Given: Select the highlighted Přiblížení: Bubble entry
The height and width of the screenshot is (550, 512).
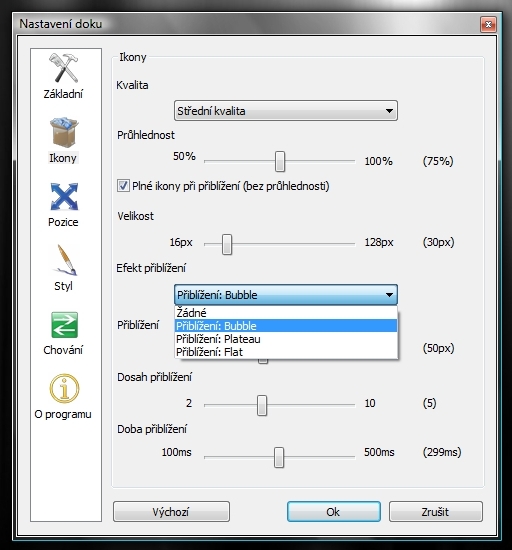Looking at the screenshot, I should point(286,326).
